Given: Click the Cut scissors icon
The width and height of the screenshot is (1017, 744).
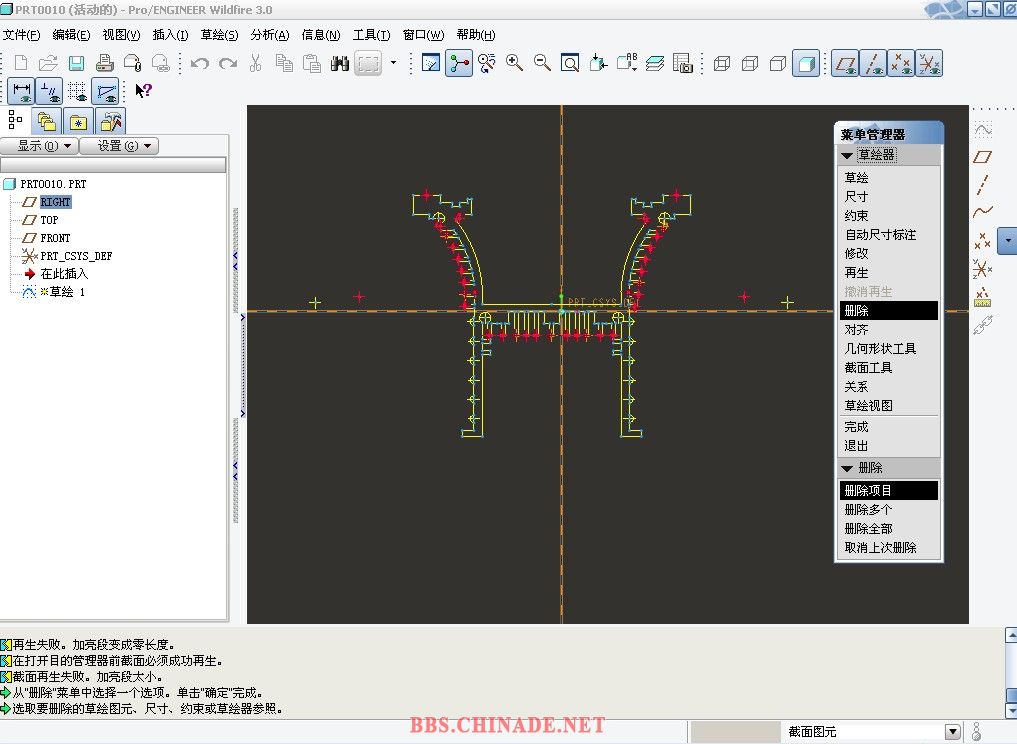Looking at the screenshot, I should (256, 63).
